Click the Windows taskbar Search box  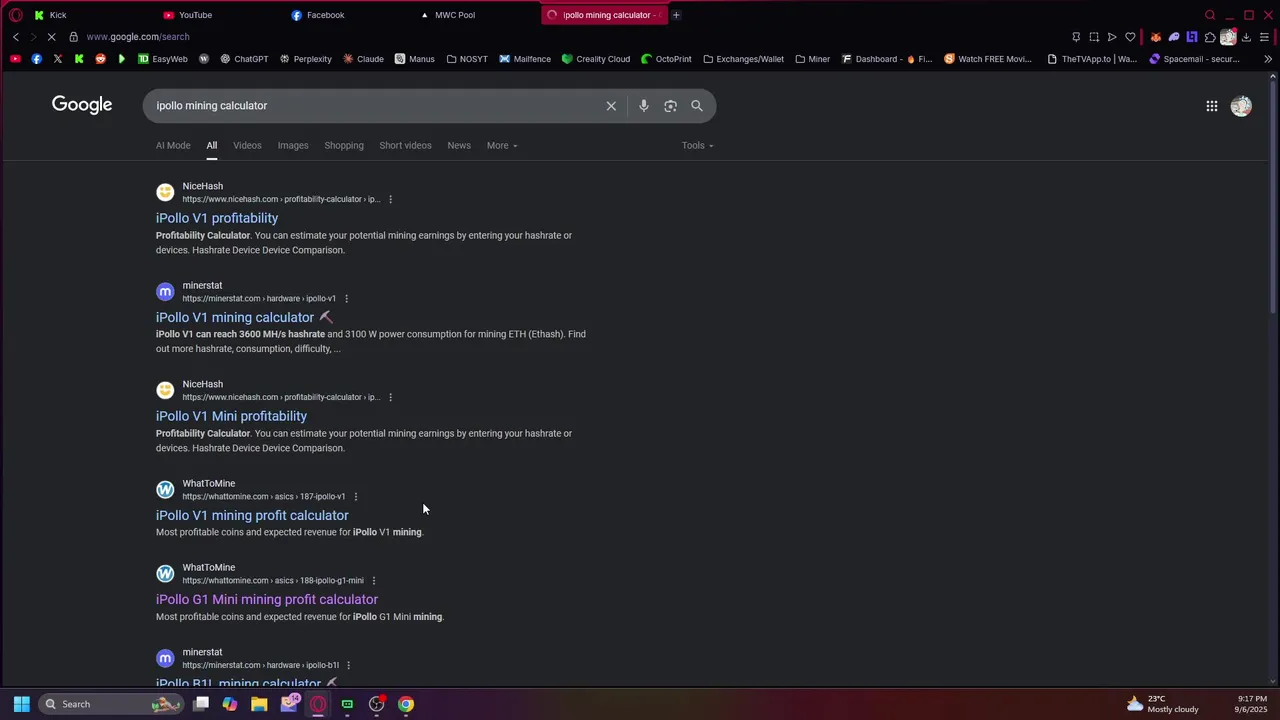112,704
